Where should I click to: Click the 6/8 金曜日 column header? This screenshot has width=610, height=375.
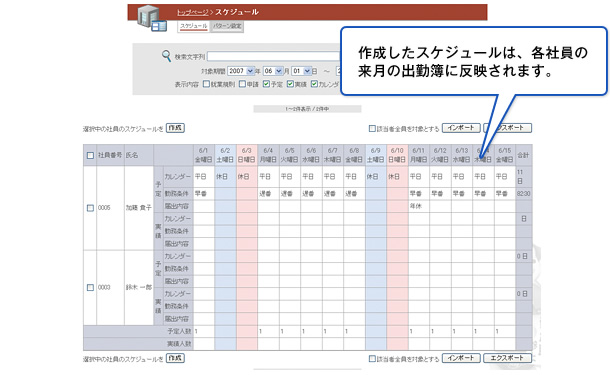click(354, 155)
